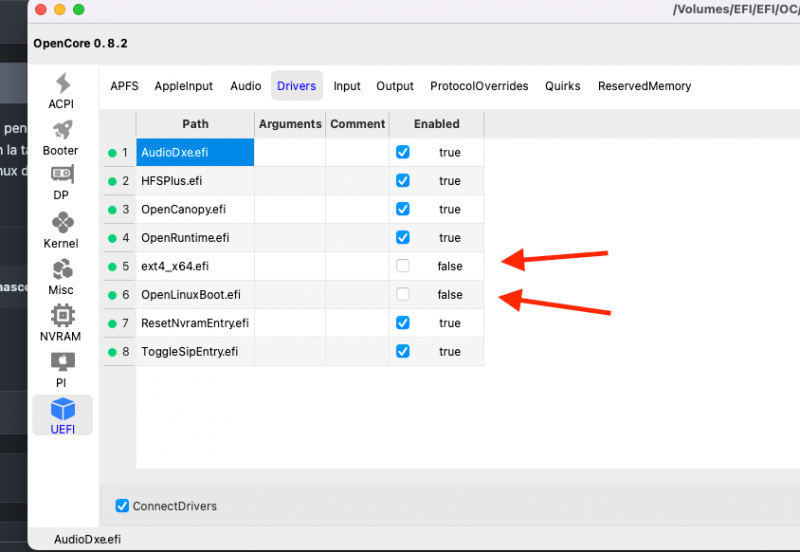Screen dimensions: 800x552
Task: Click the green status dot of row 5
Action: pyautogui.click(x=112, y=267)
